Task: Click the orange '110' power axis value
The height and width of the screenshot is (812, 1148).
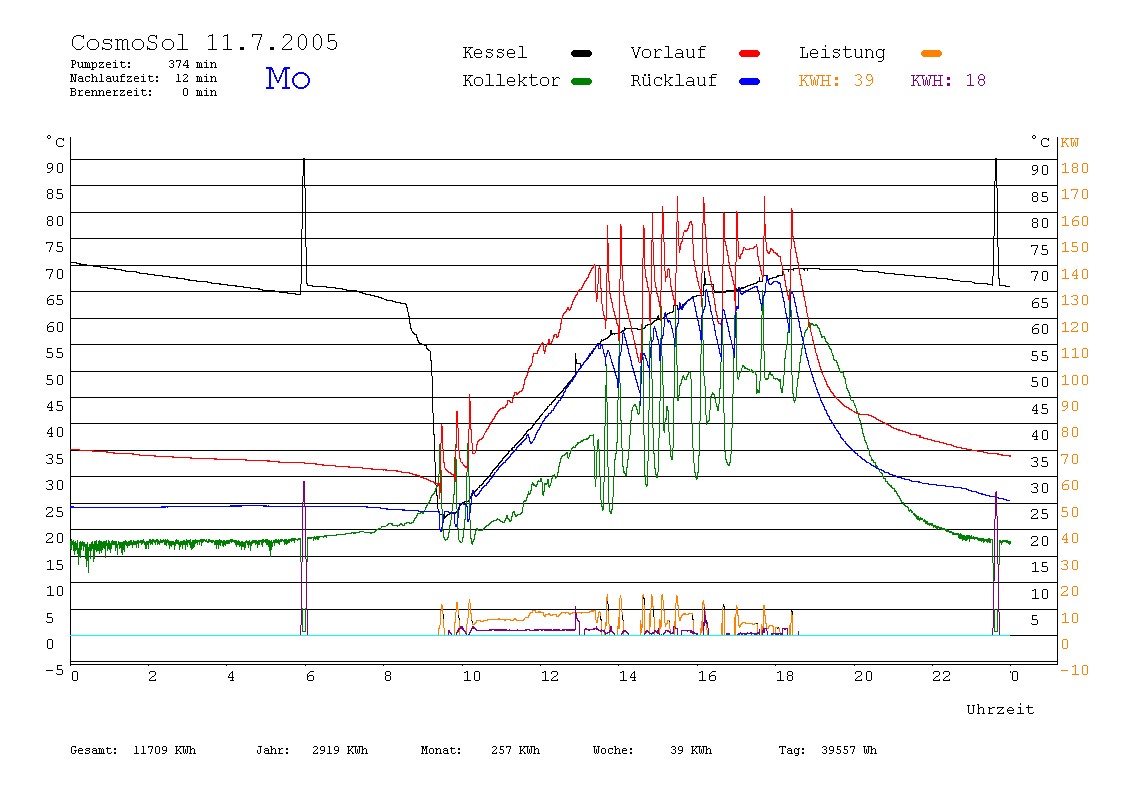Action: tap(1074, 354)
